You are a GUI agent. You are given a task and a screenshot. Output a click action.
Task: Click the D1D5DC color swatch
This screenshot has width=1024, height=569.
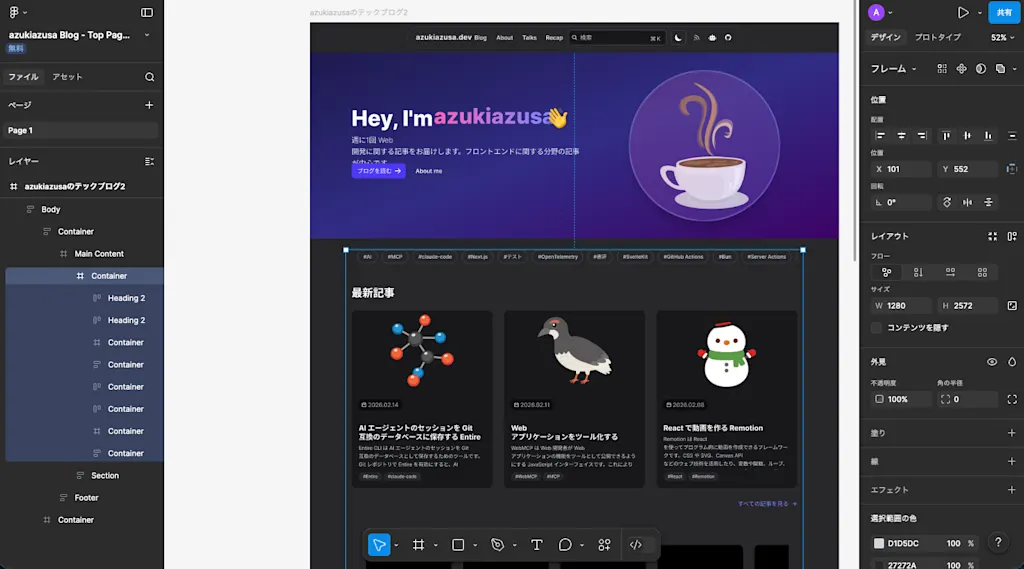pos(879,544)
